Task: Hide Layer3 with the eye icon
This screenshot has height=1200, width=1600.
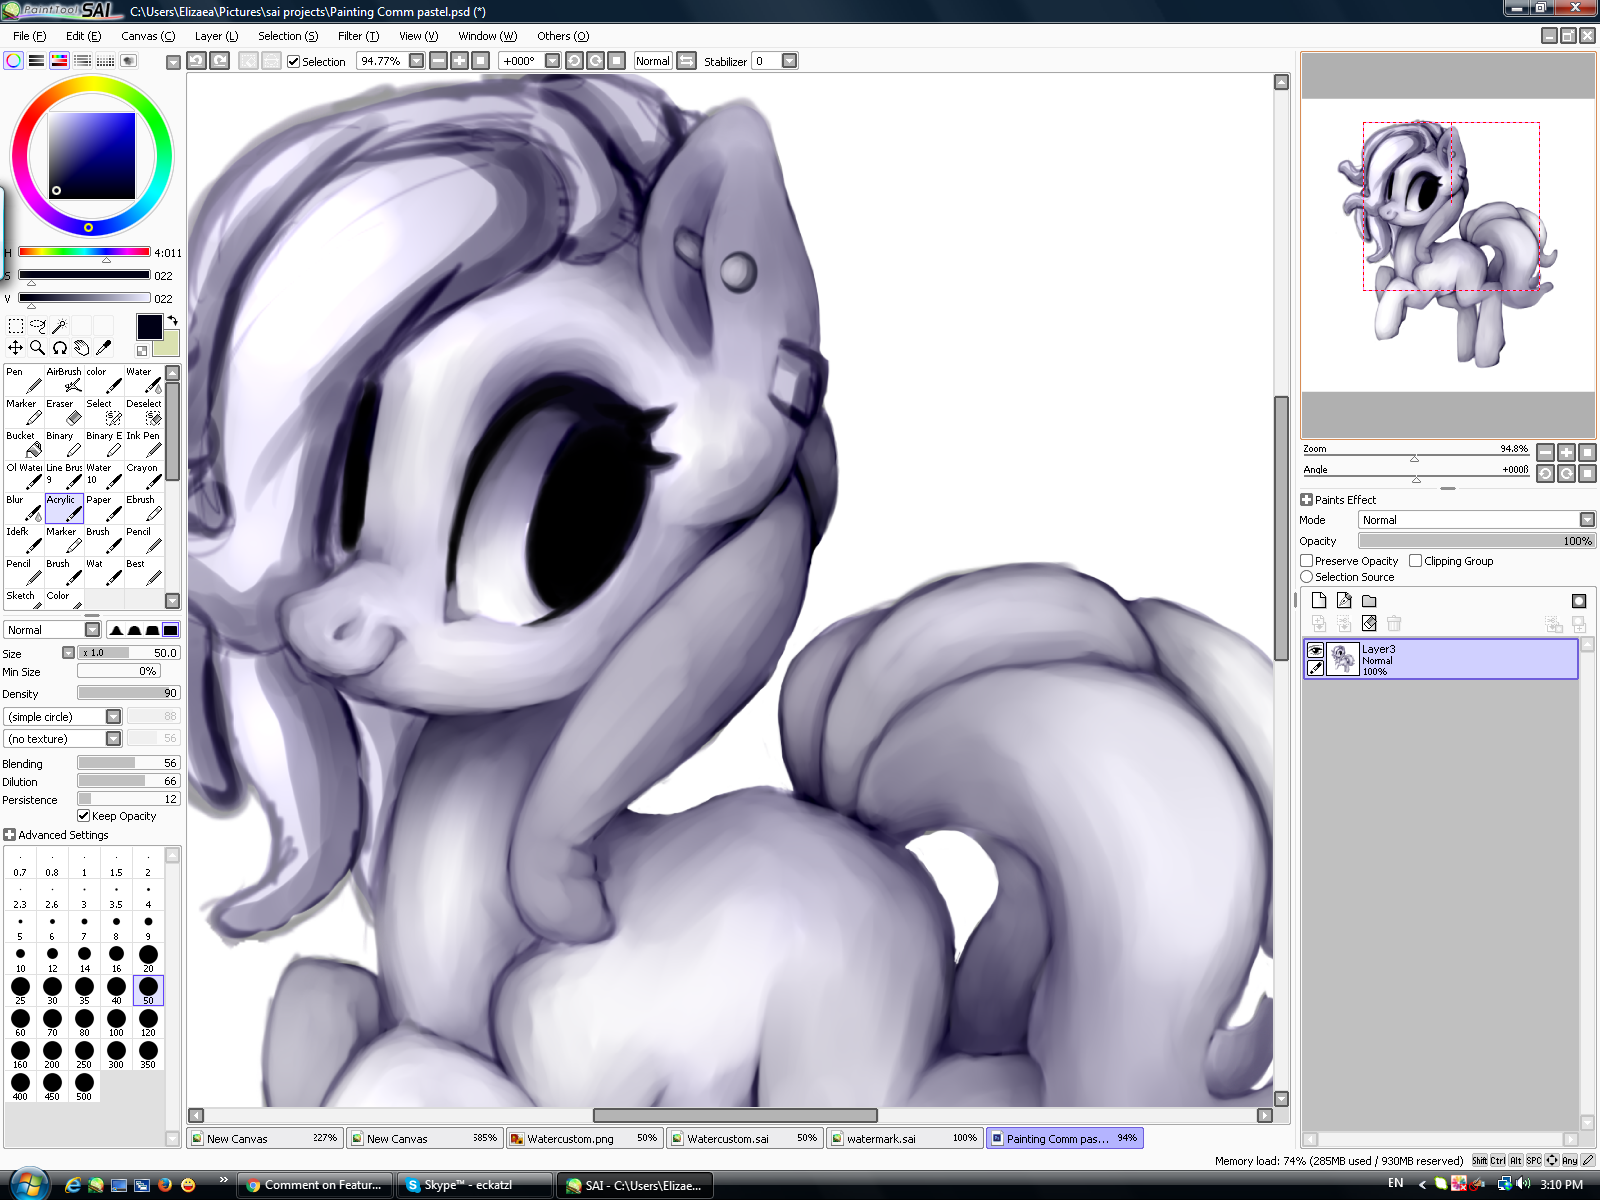Action: (x=1316, y=650)
